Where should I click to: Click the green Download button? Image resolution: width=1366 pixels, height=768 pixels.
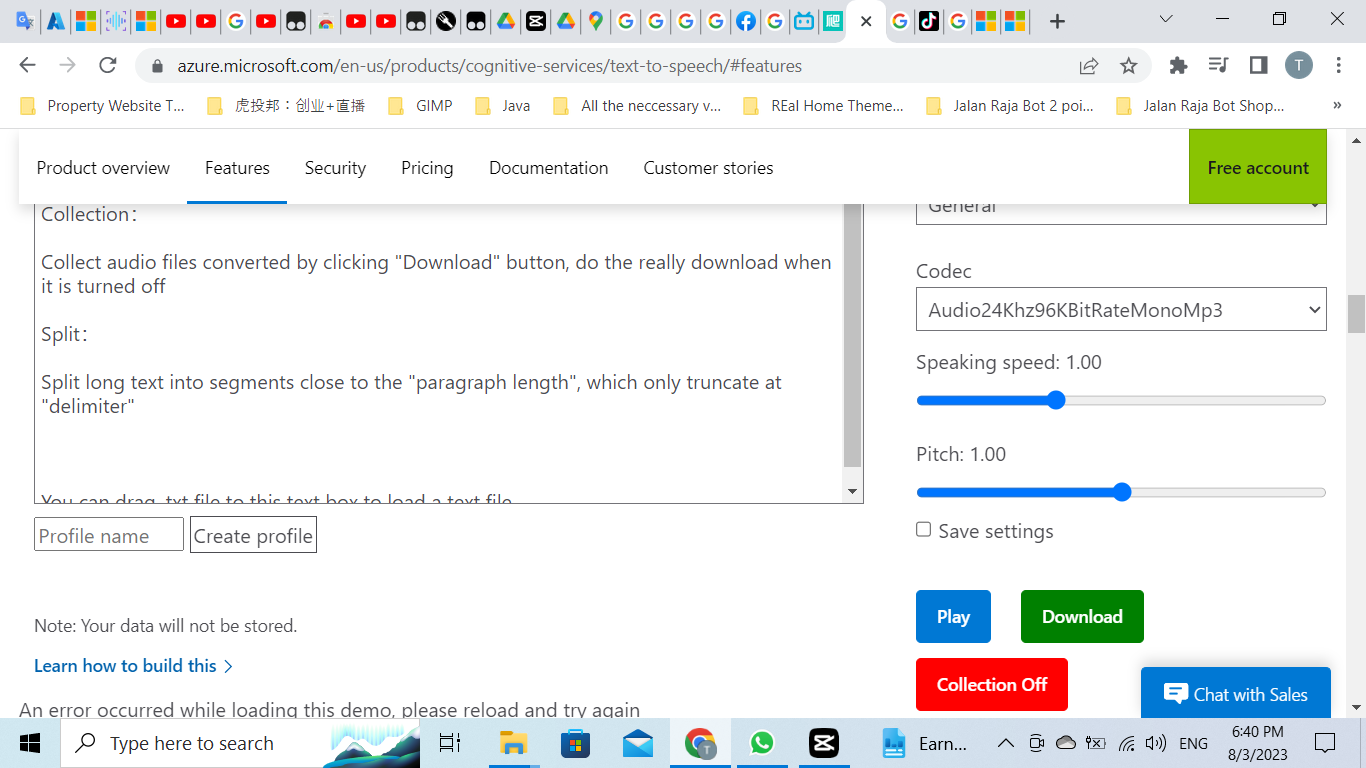tap(1082, 616)
